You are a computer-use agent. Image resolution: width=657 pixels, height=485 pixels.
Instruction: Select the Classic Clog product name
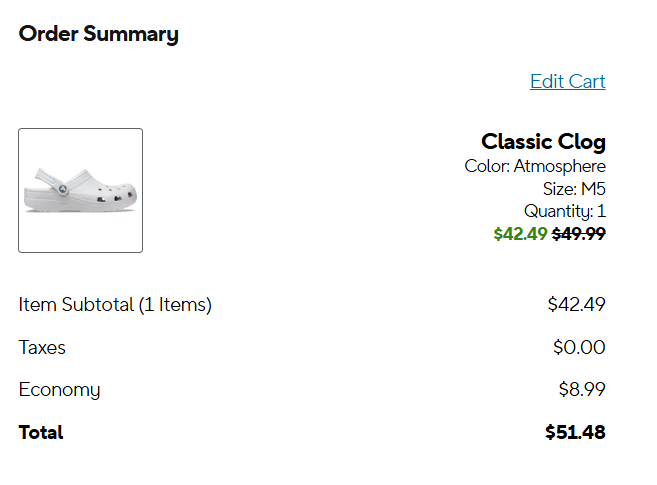[x=543, y=142]
